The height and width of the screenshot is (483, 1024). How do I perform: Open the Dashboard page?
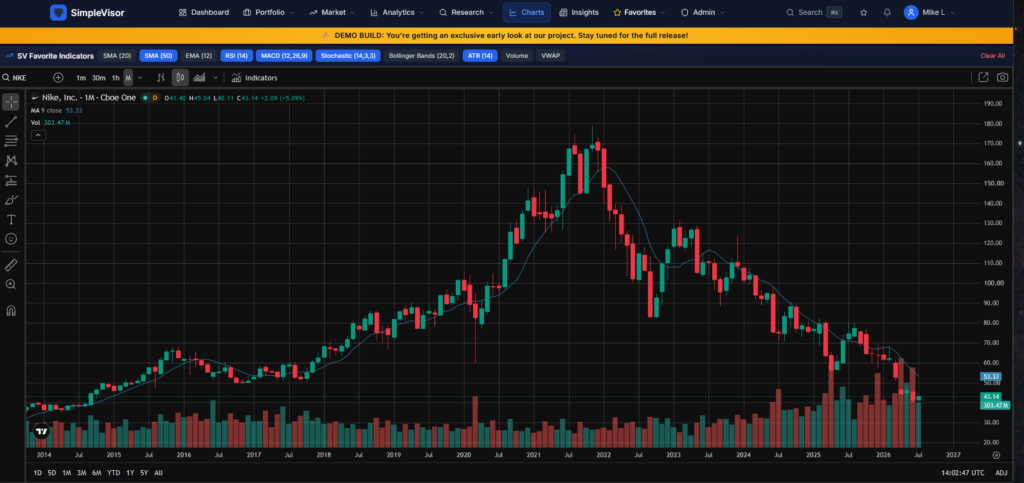click(204, 12)
